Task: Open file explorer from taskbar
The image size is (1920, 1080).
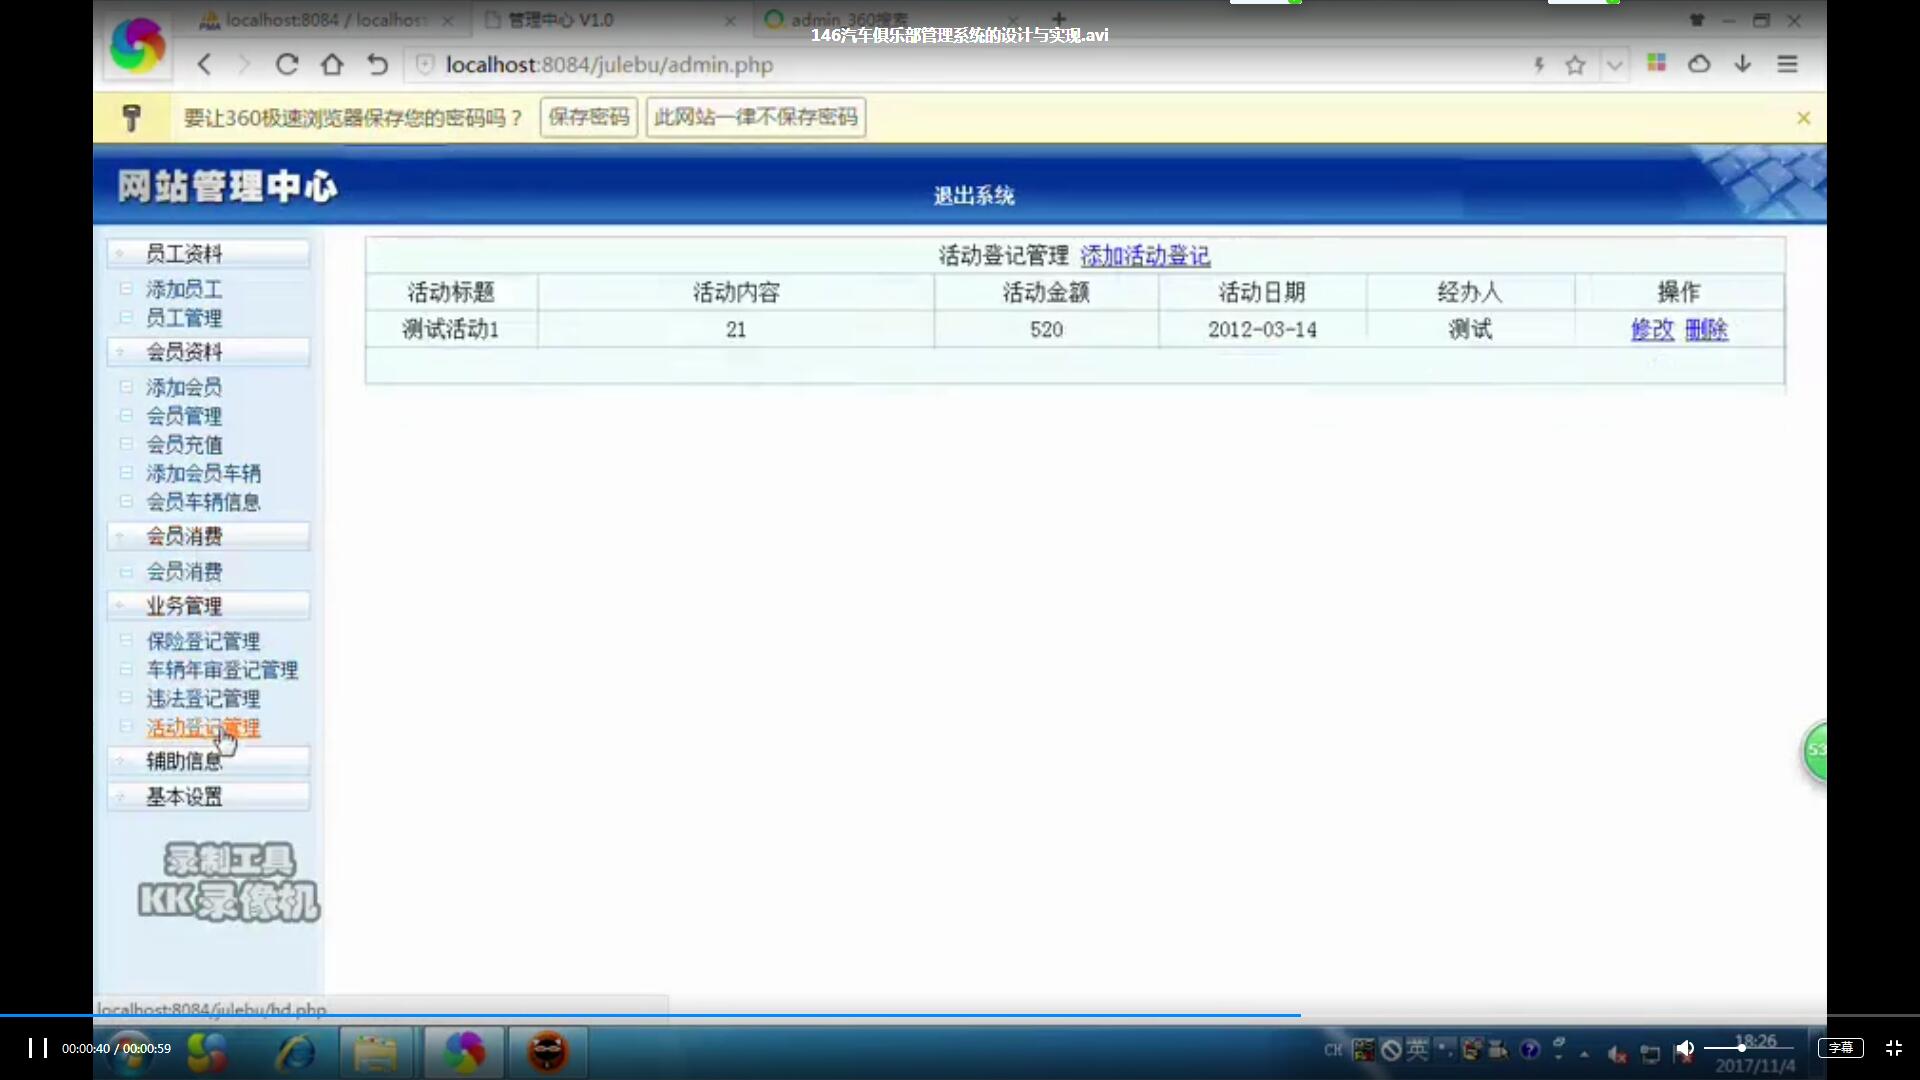Action: point(376,1052)
